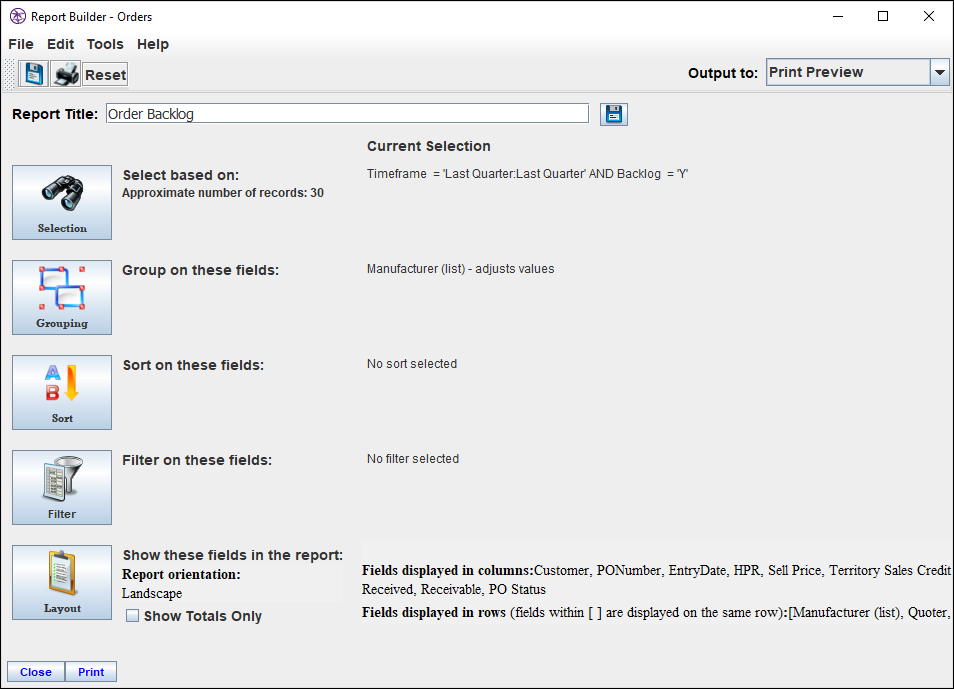
Task: Open the Tools menu
Action: 105,44
